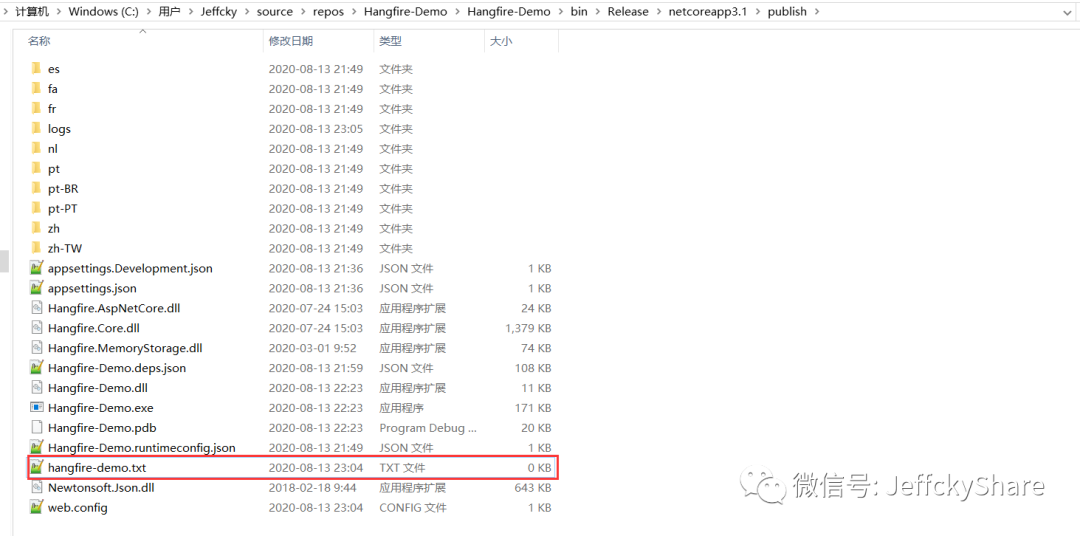
Task: Select the Hangfire-Demo.exe file name
Action: pos(101,408)
